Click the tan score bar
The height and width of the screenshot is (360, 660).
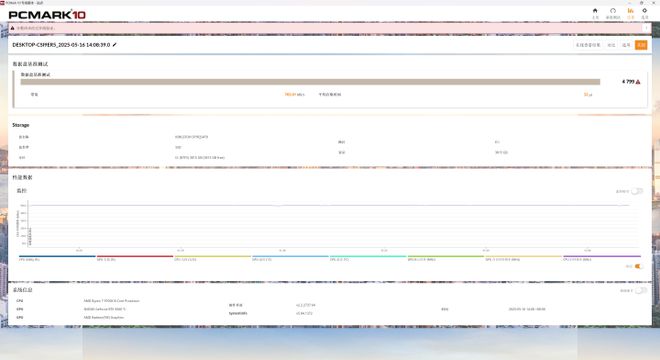[x=310, y=82]
